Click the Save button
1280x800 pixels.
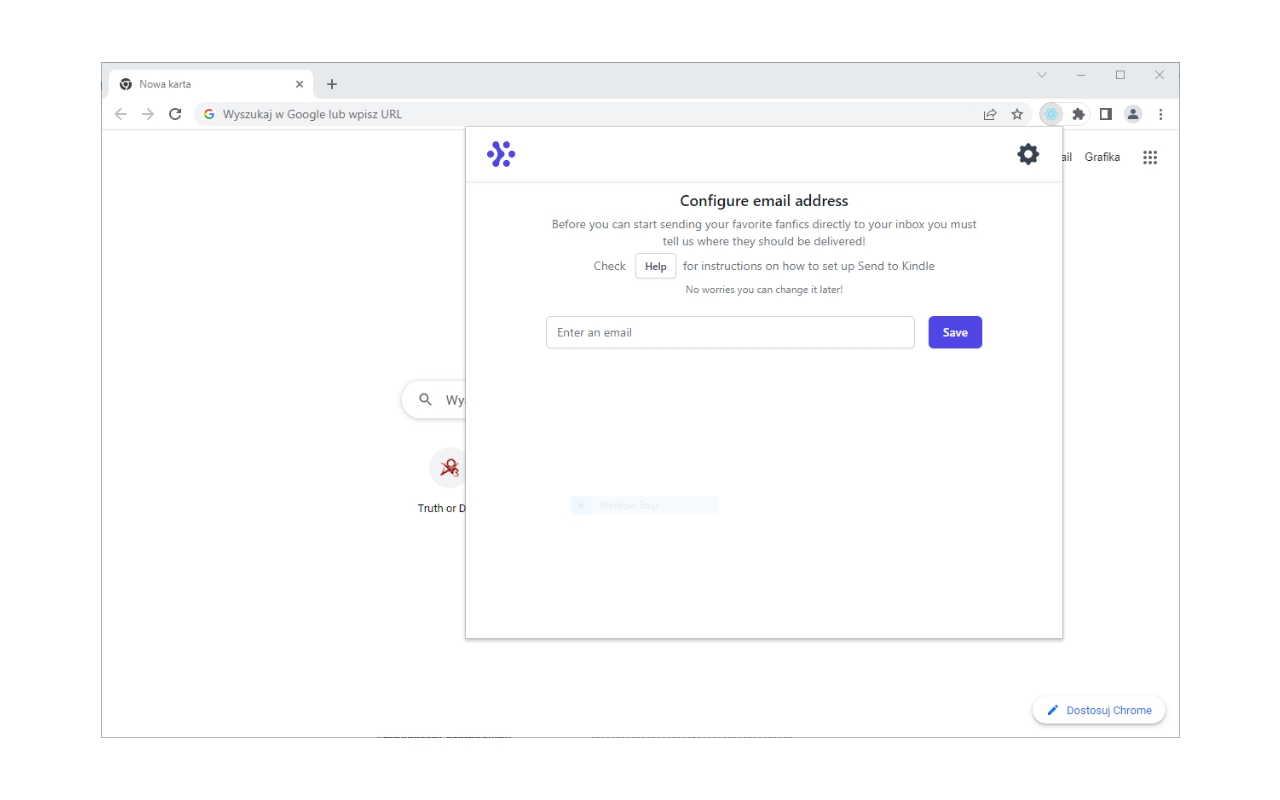pyautogui.click(x=955, y=332)
